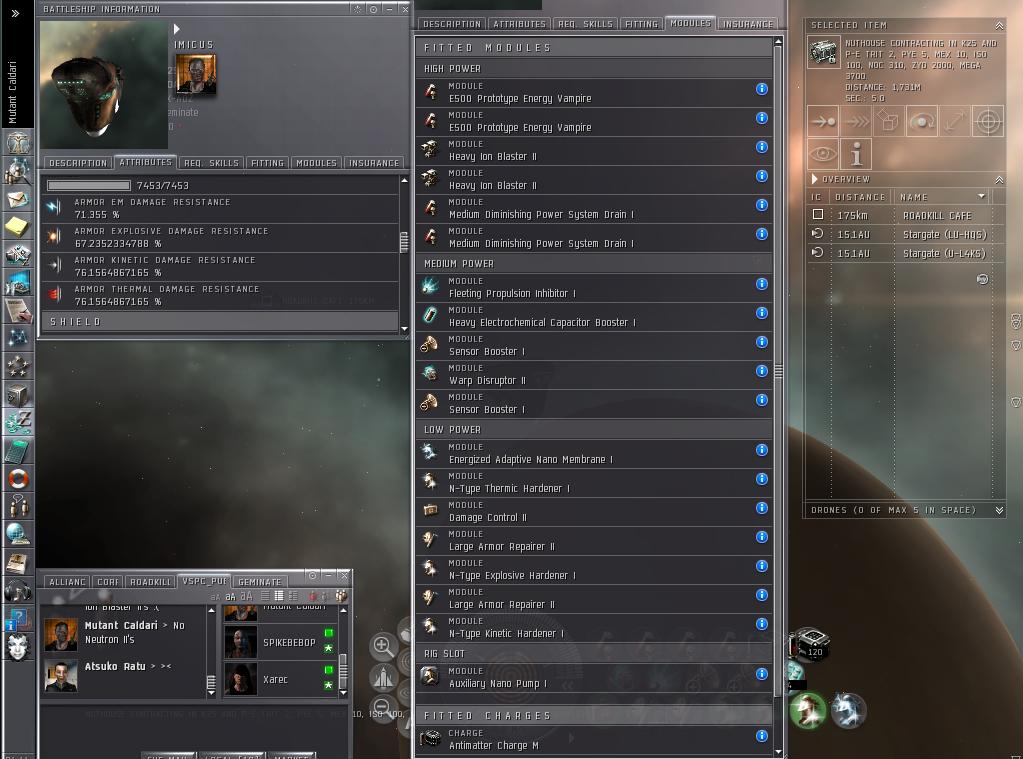Click the Show Info 'i' icon in Selected Item
This screenshot has height=759, width=1023.
coord(856,154)
